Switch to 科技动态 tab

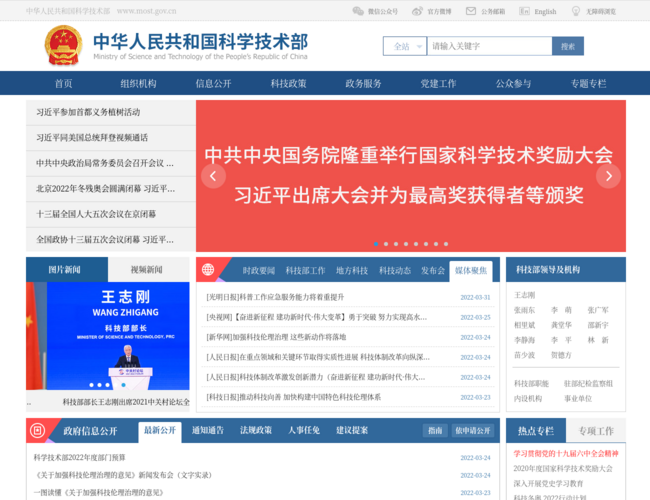click(x=395, y=271)
